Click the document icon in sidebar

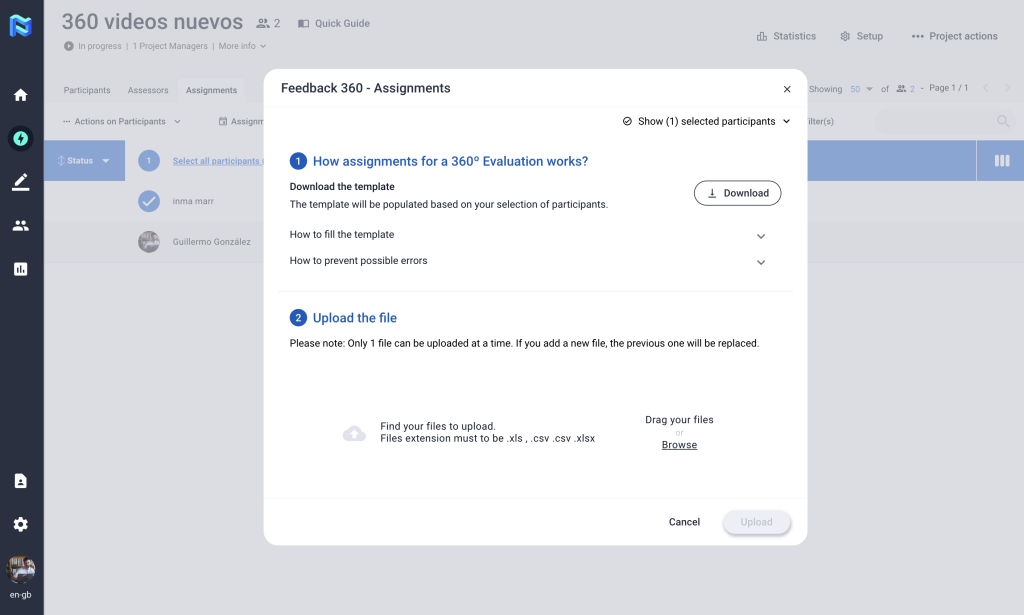(x=20, y=481)
